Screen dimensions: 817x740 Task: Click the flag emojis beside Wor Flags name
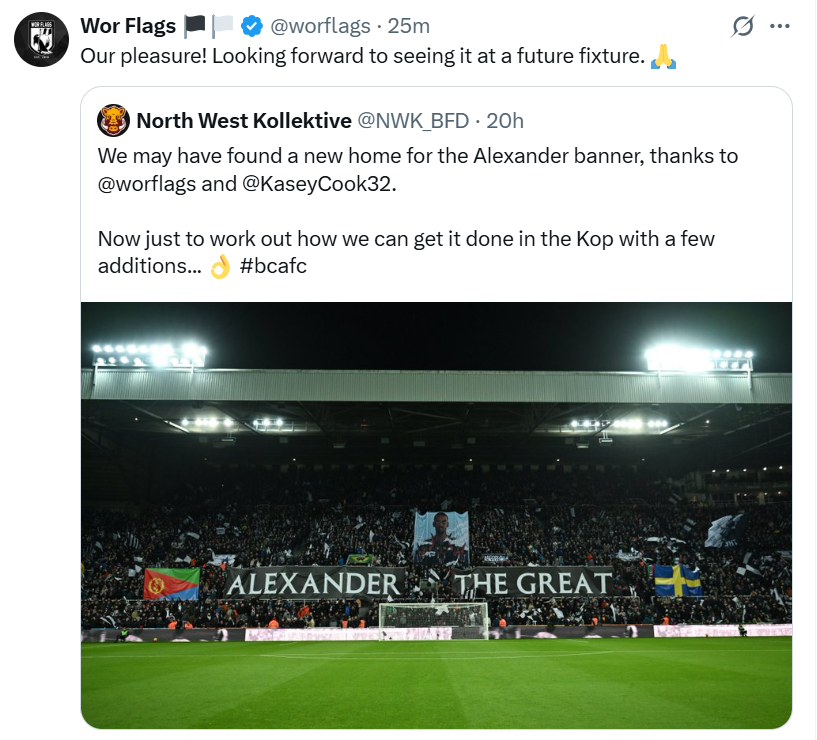coord(211,25)
